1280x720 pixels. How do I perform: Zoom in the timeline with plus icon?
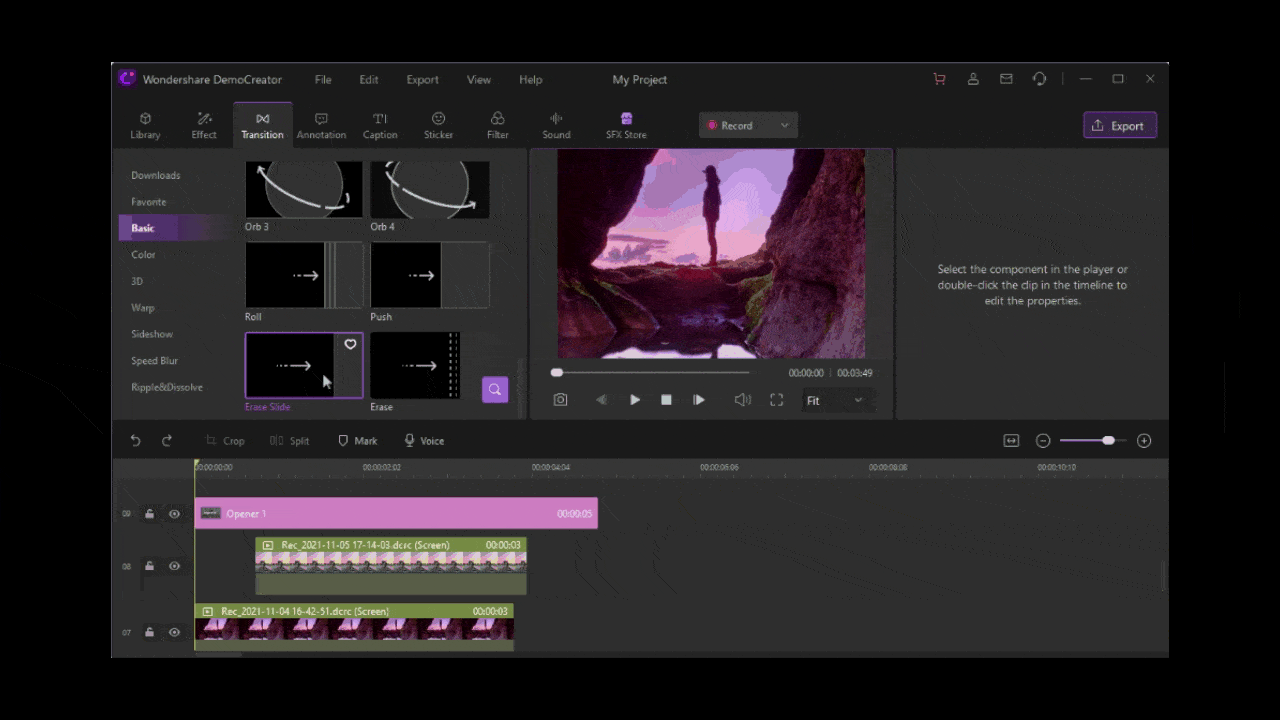click(x=1144, y=441)
